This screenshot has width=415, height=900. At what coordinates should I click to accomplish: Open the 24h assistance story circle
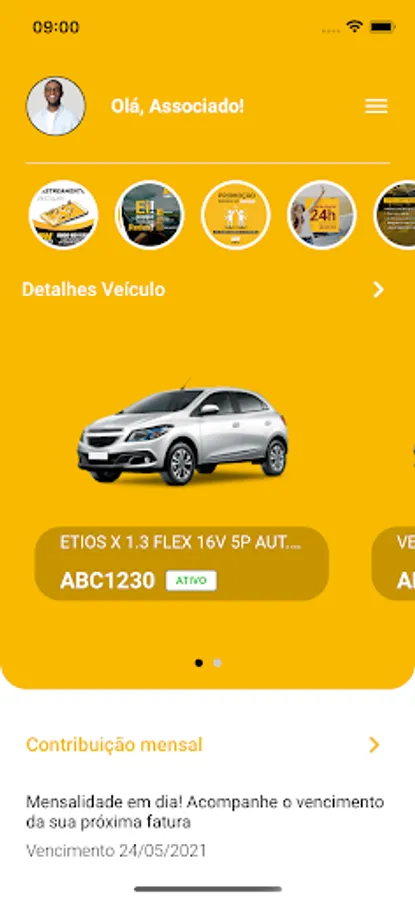tap(322, 215)
